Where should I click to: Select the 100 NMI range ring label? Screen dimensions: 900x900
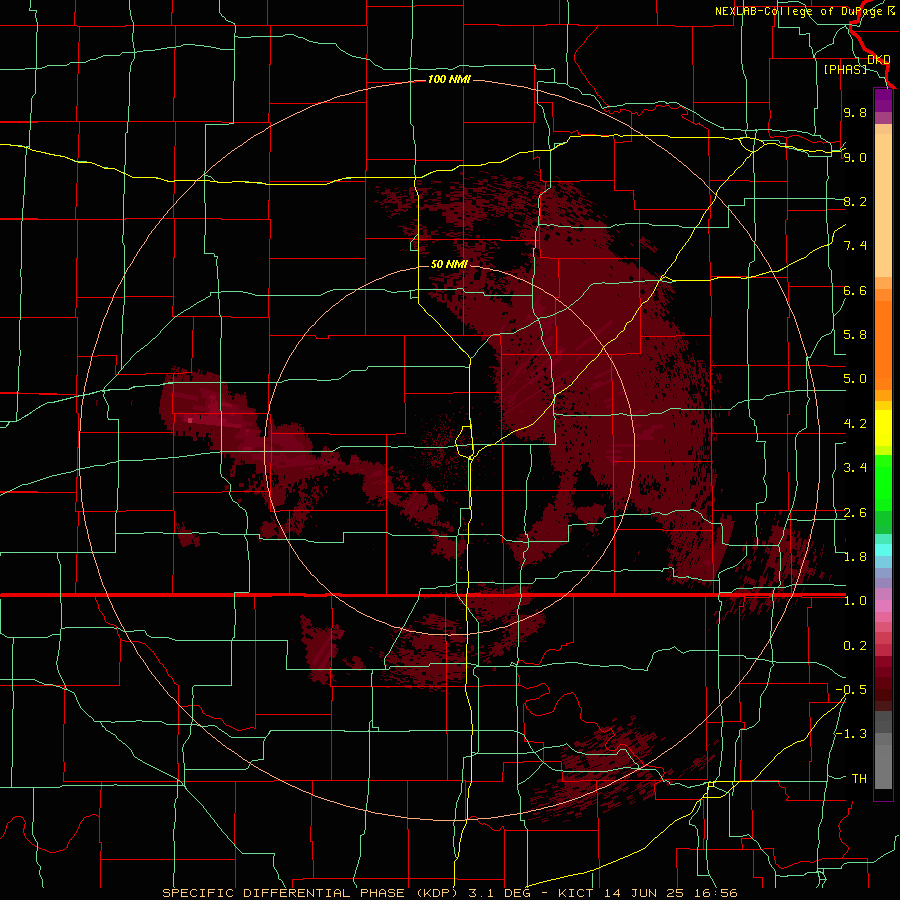(449, 79)
